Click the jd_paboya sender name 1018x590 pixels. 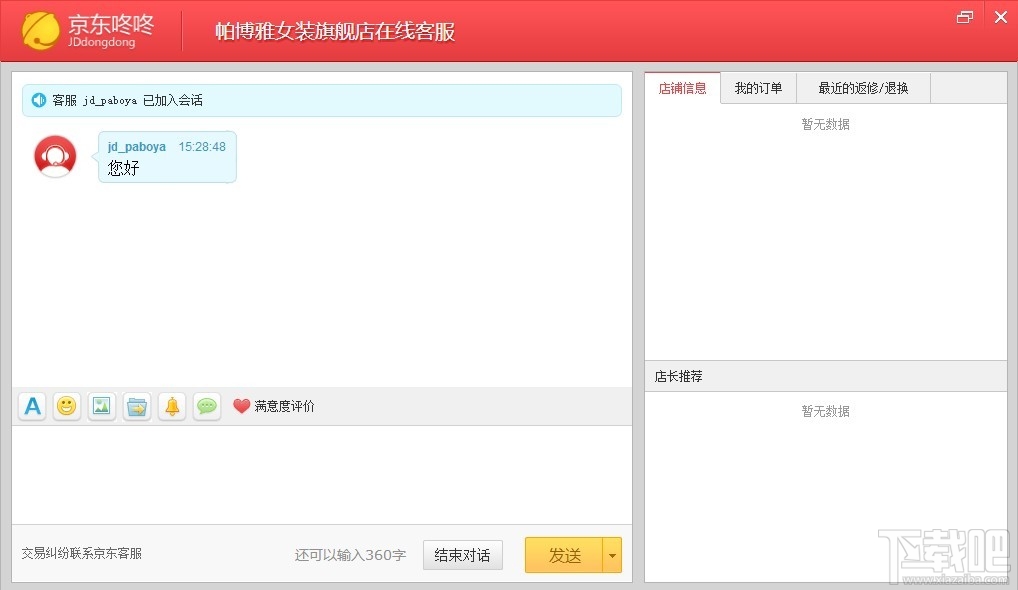tap(137, 147)
